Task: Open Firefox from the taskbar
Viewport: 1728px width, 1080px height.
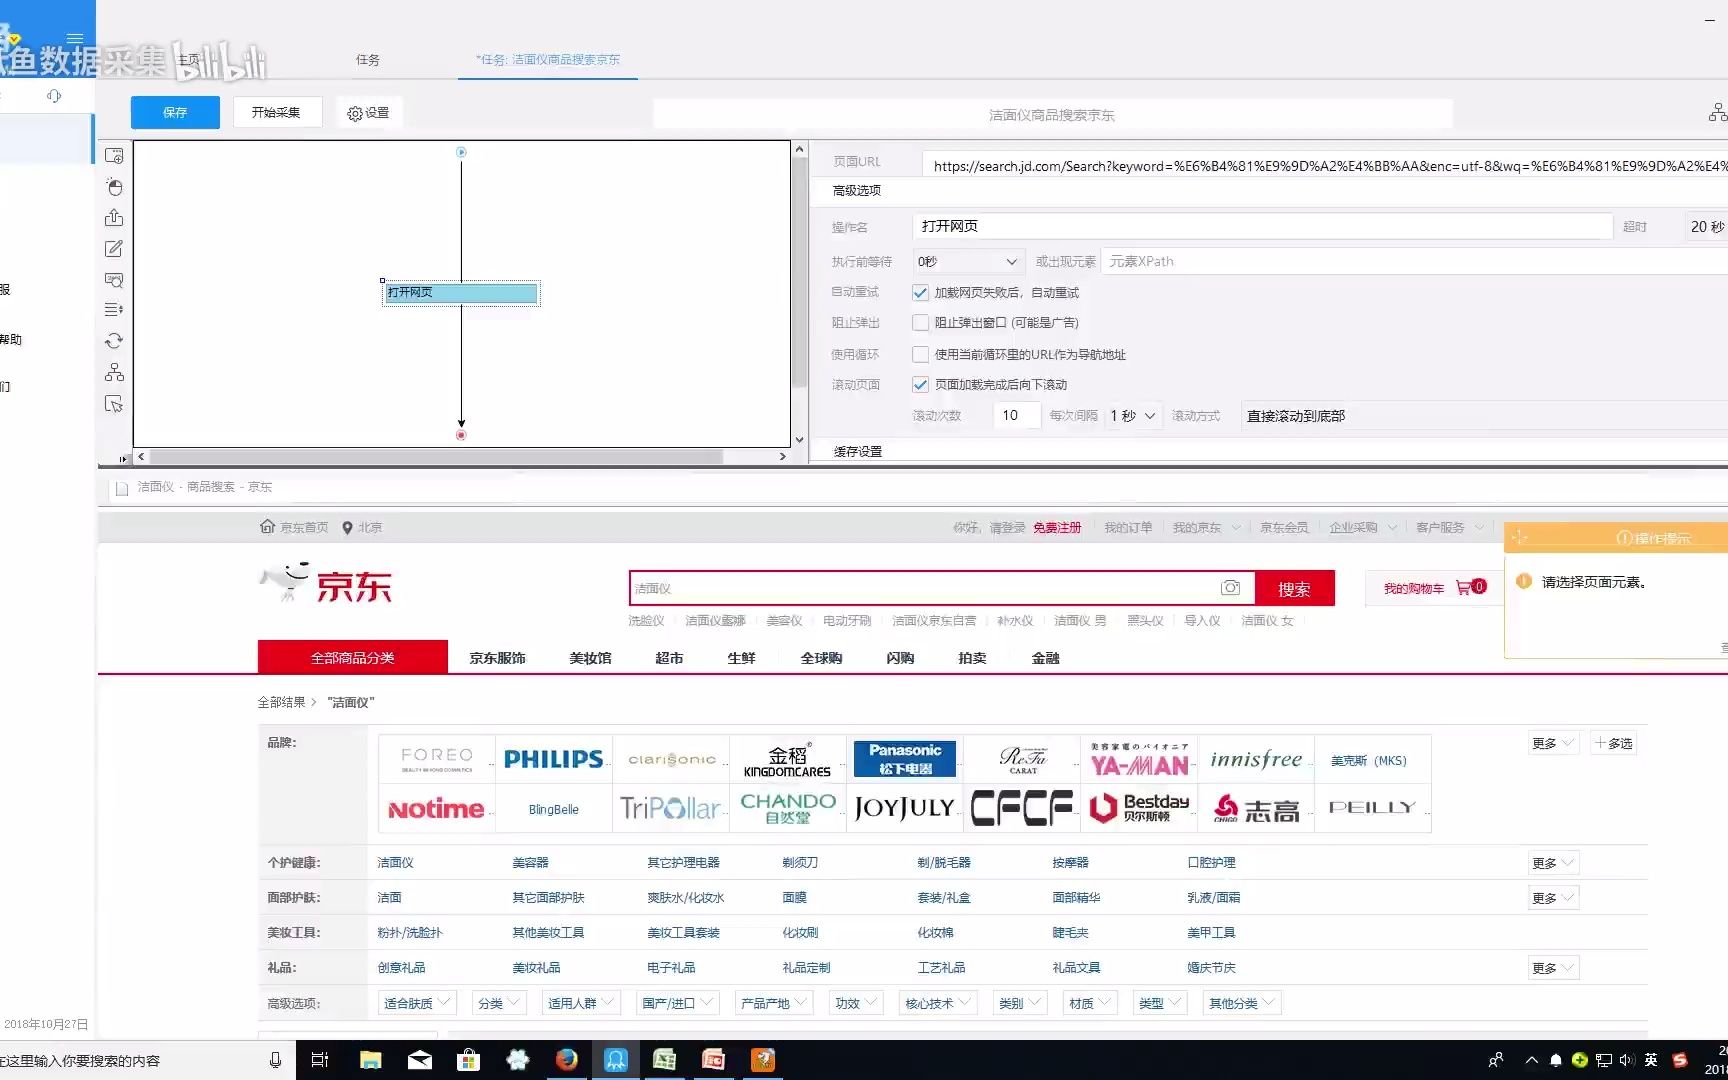Action: (567, 1060)
